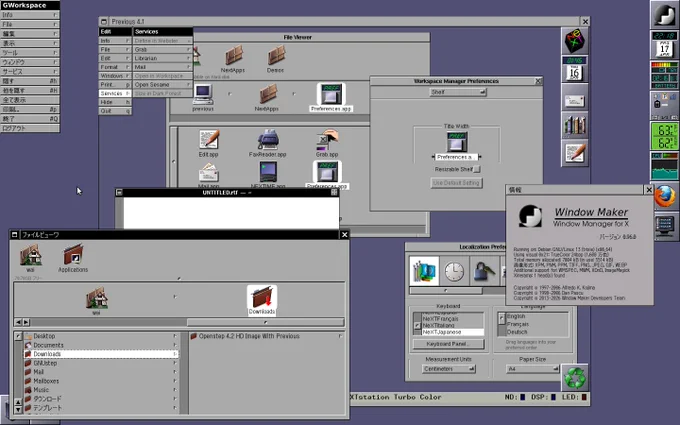
Task: Click the Downloads folder icon in path view
Action: coord(262,300)
